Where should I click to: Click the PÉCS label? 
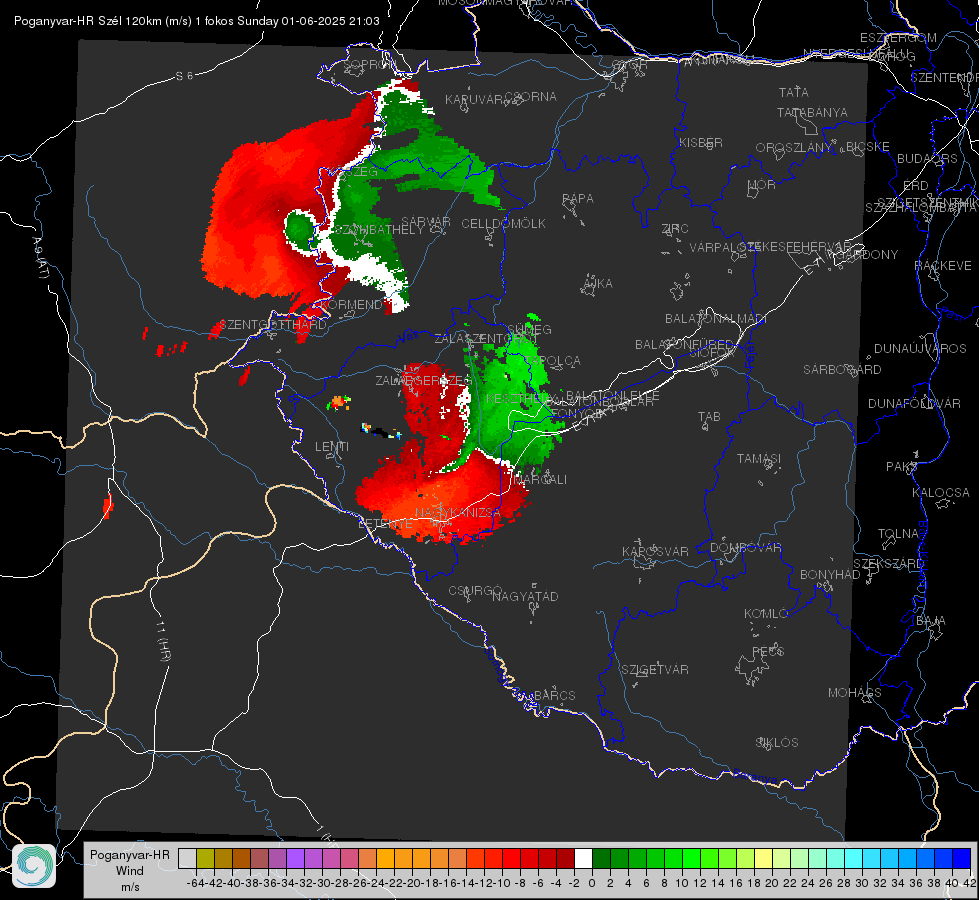767,651
